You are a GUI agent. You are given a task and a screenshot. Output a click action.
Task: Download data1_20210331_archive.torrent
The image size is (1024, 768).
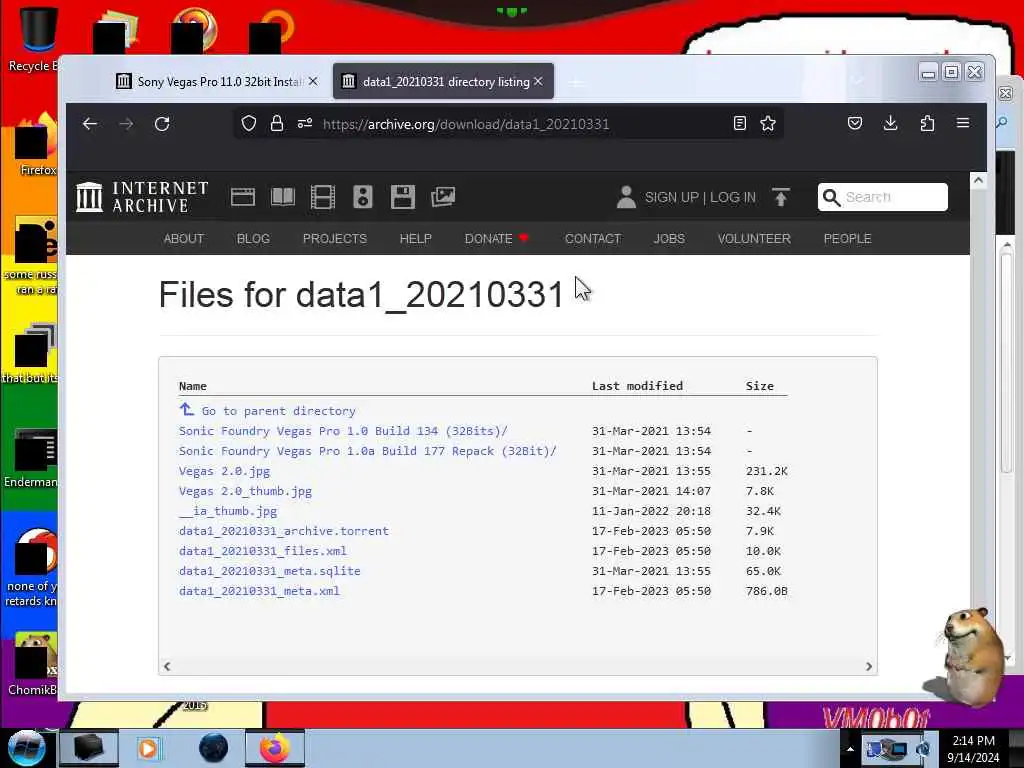click(283, 531)
